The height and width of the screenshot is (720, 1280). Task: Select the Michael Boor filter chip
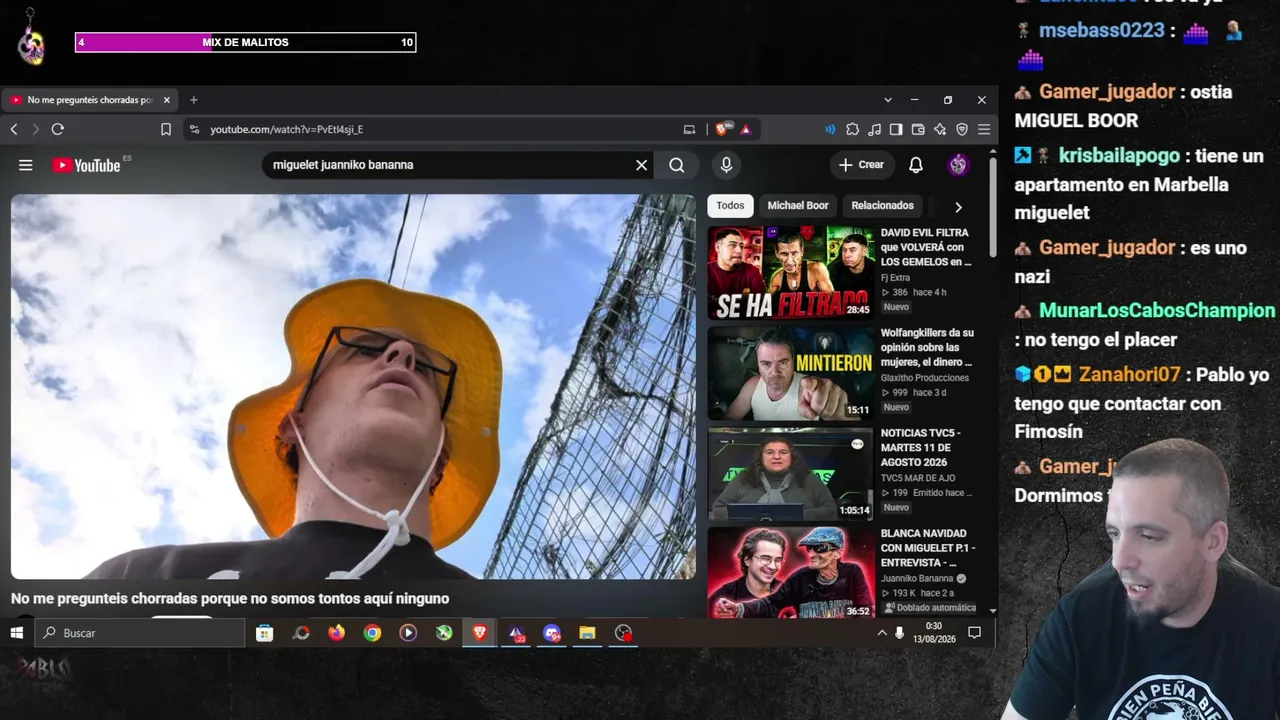click(x=798, y=206)
